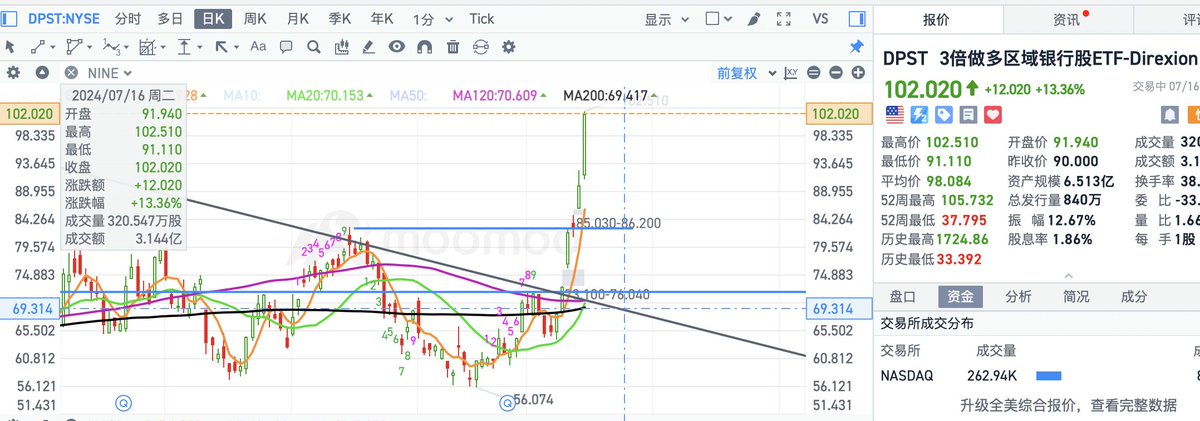Switch to 分析 analysis tab
The height and width of the screenshot is (421, 1200).
[x=1018, y=296]
